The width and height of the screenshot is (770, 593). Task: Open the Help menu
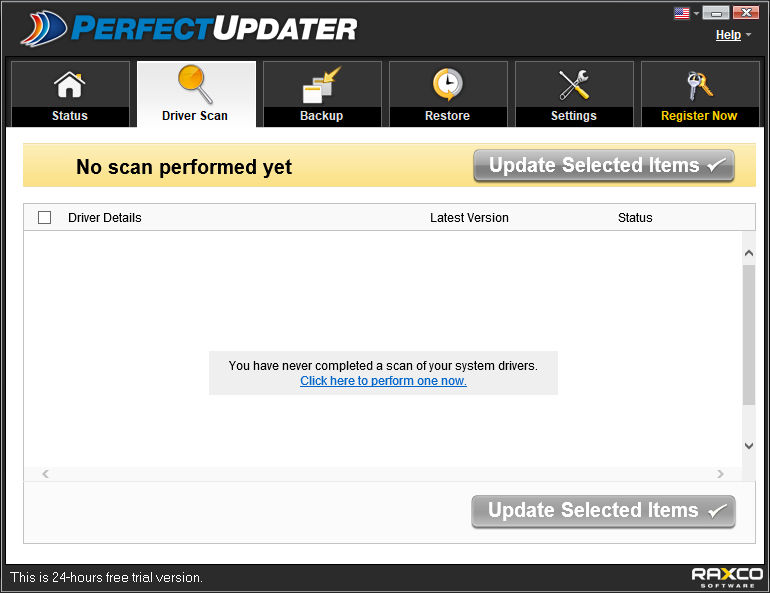tap(728, 35)
